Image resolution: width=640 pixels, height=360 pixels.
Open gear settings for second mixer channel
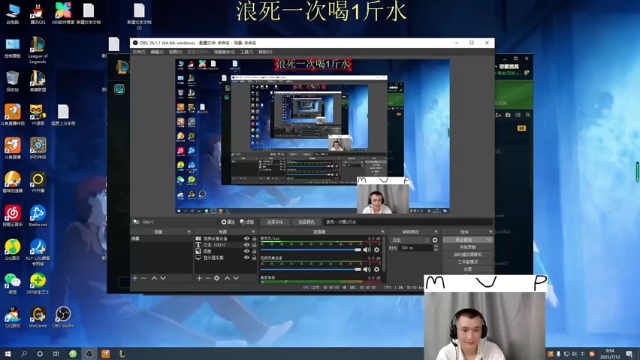(x=377, y=269)
